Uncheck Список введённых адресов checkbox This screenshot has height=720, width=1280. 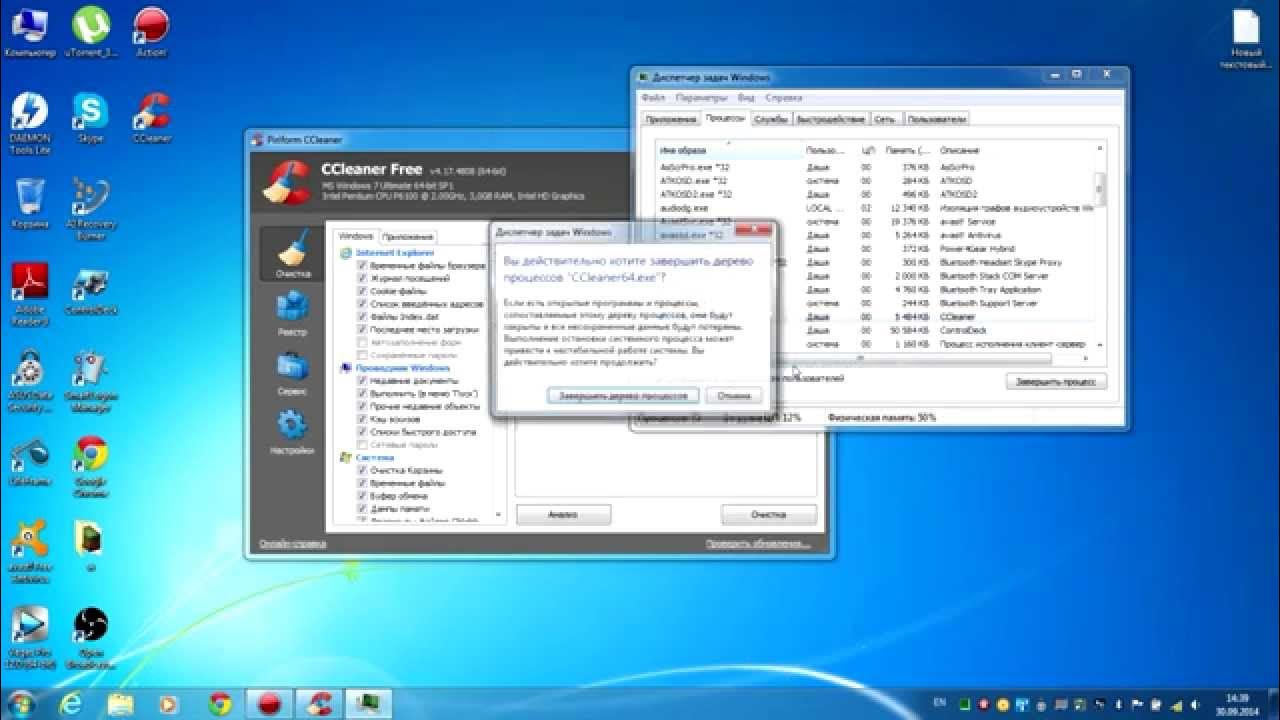click(362, 303)
